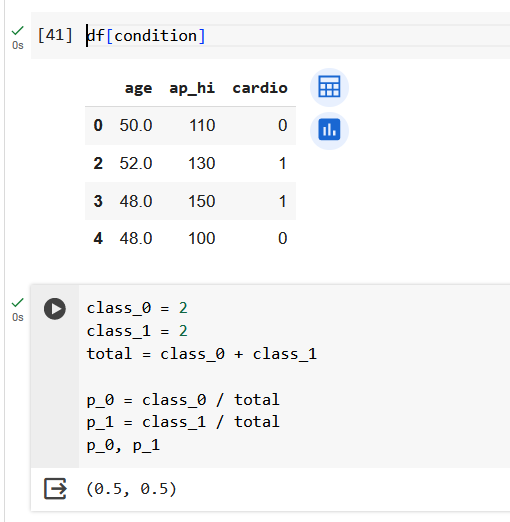Run the class probability code cell
The height and width of the screenshot is (522, 510).
pos(55,309)
